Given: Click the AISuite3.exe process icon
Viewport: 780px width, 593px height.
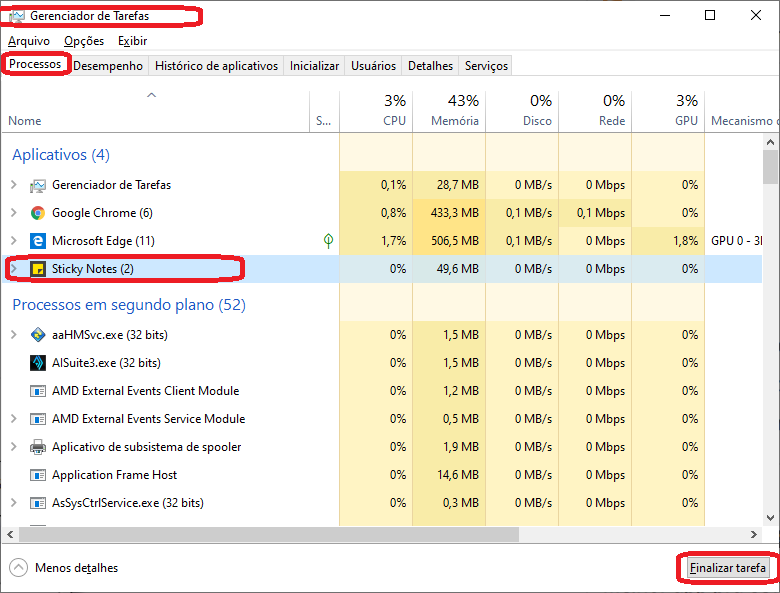Looking at the screenshot, I should (38, 363).
